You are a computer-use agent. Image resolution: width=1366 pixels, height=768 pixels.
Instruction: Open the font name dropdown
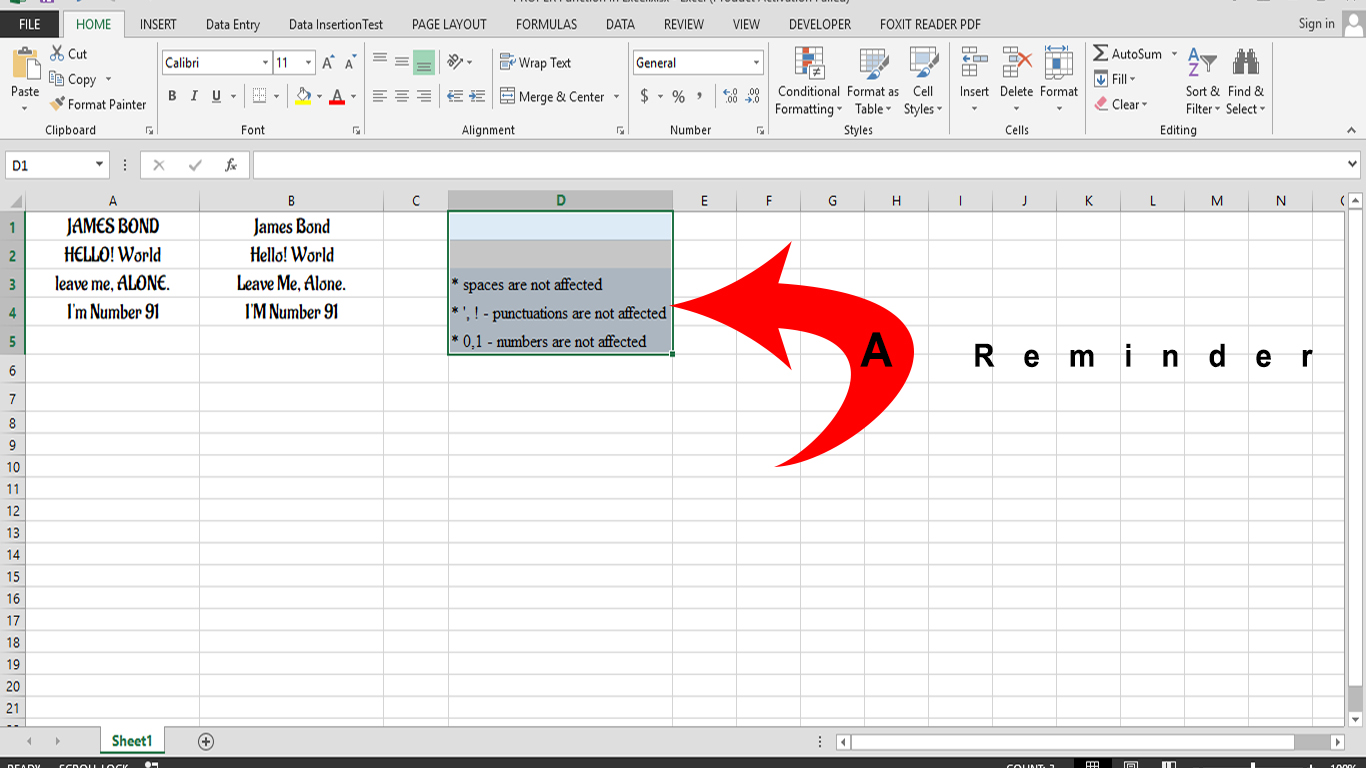[x=265, y=62]
